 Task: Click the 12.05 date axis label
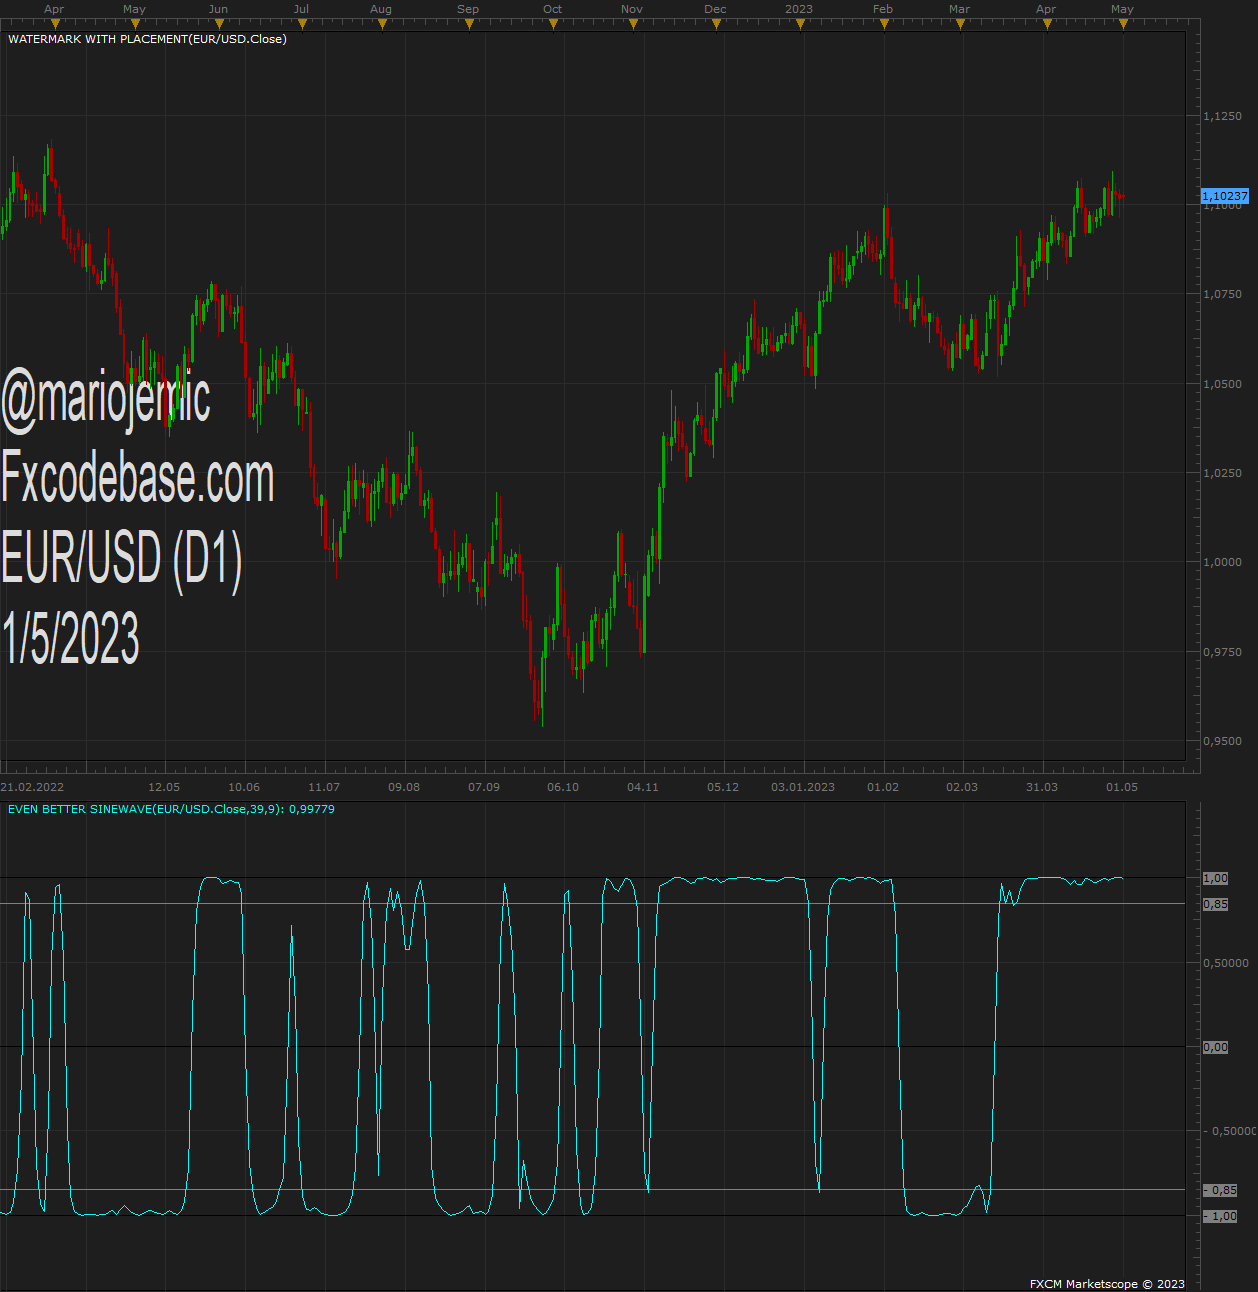[164, 787]
